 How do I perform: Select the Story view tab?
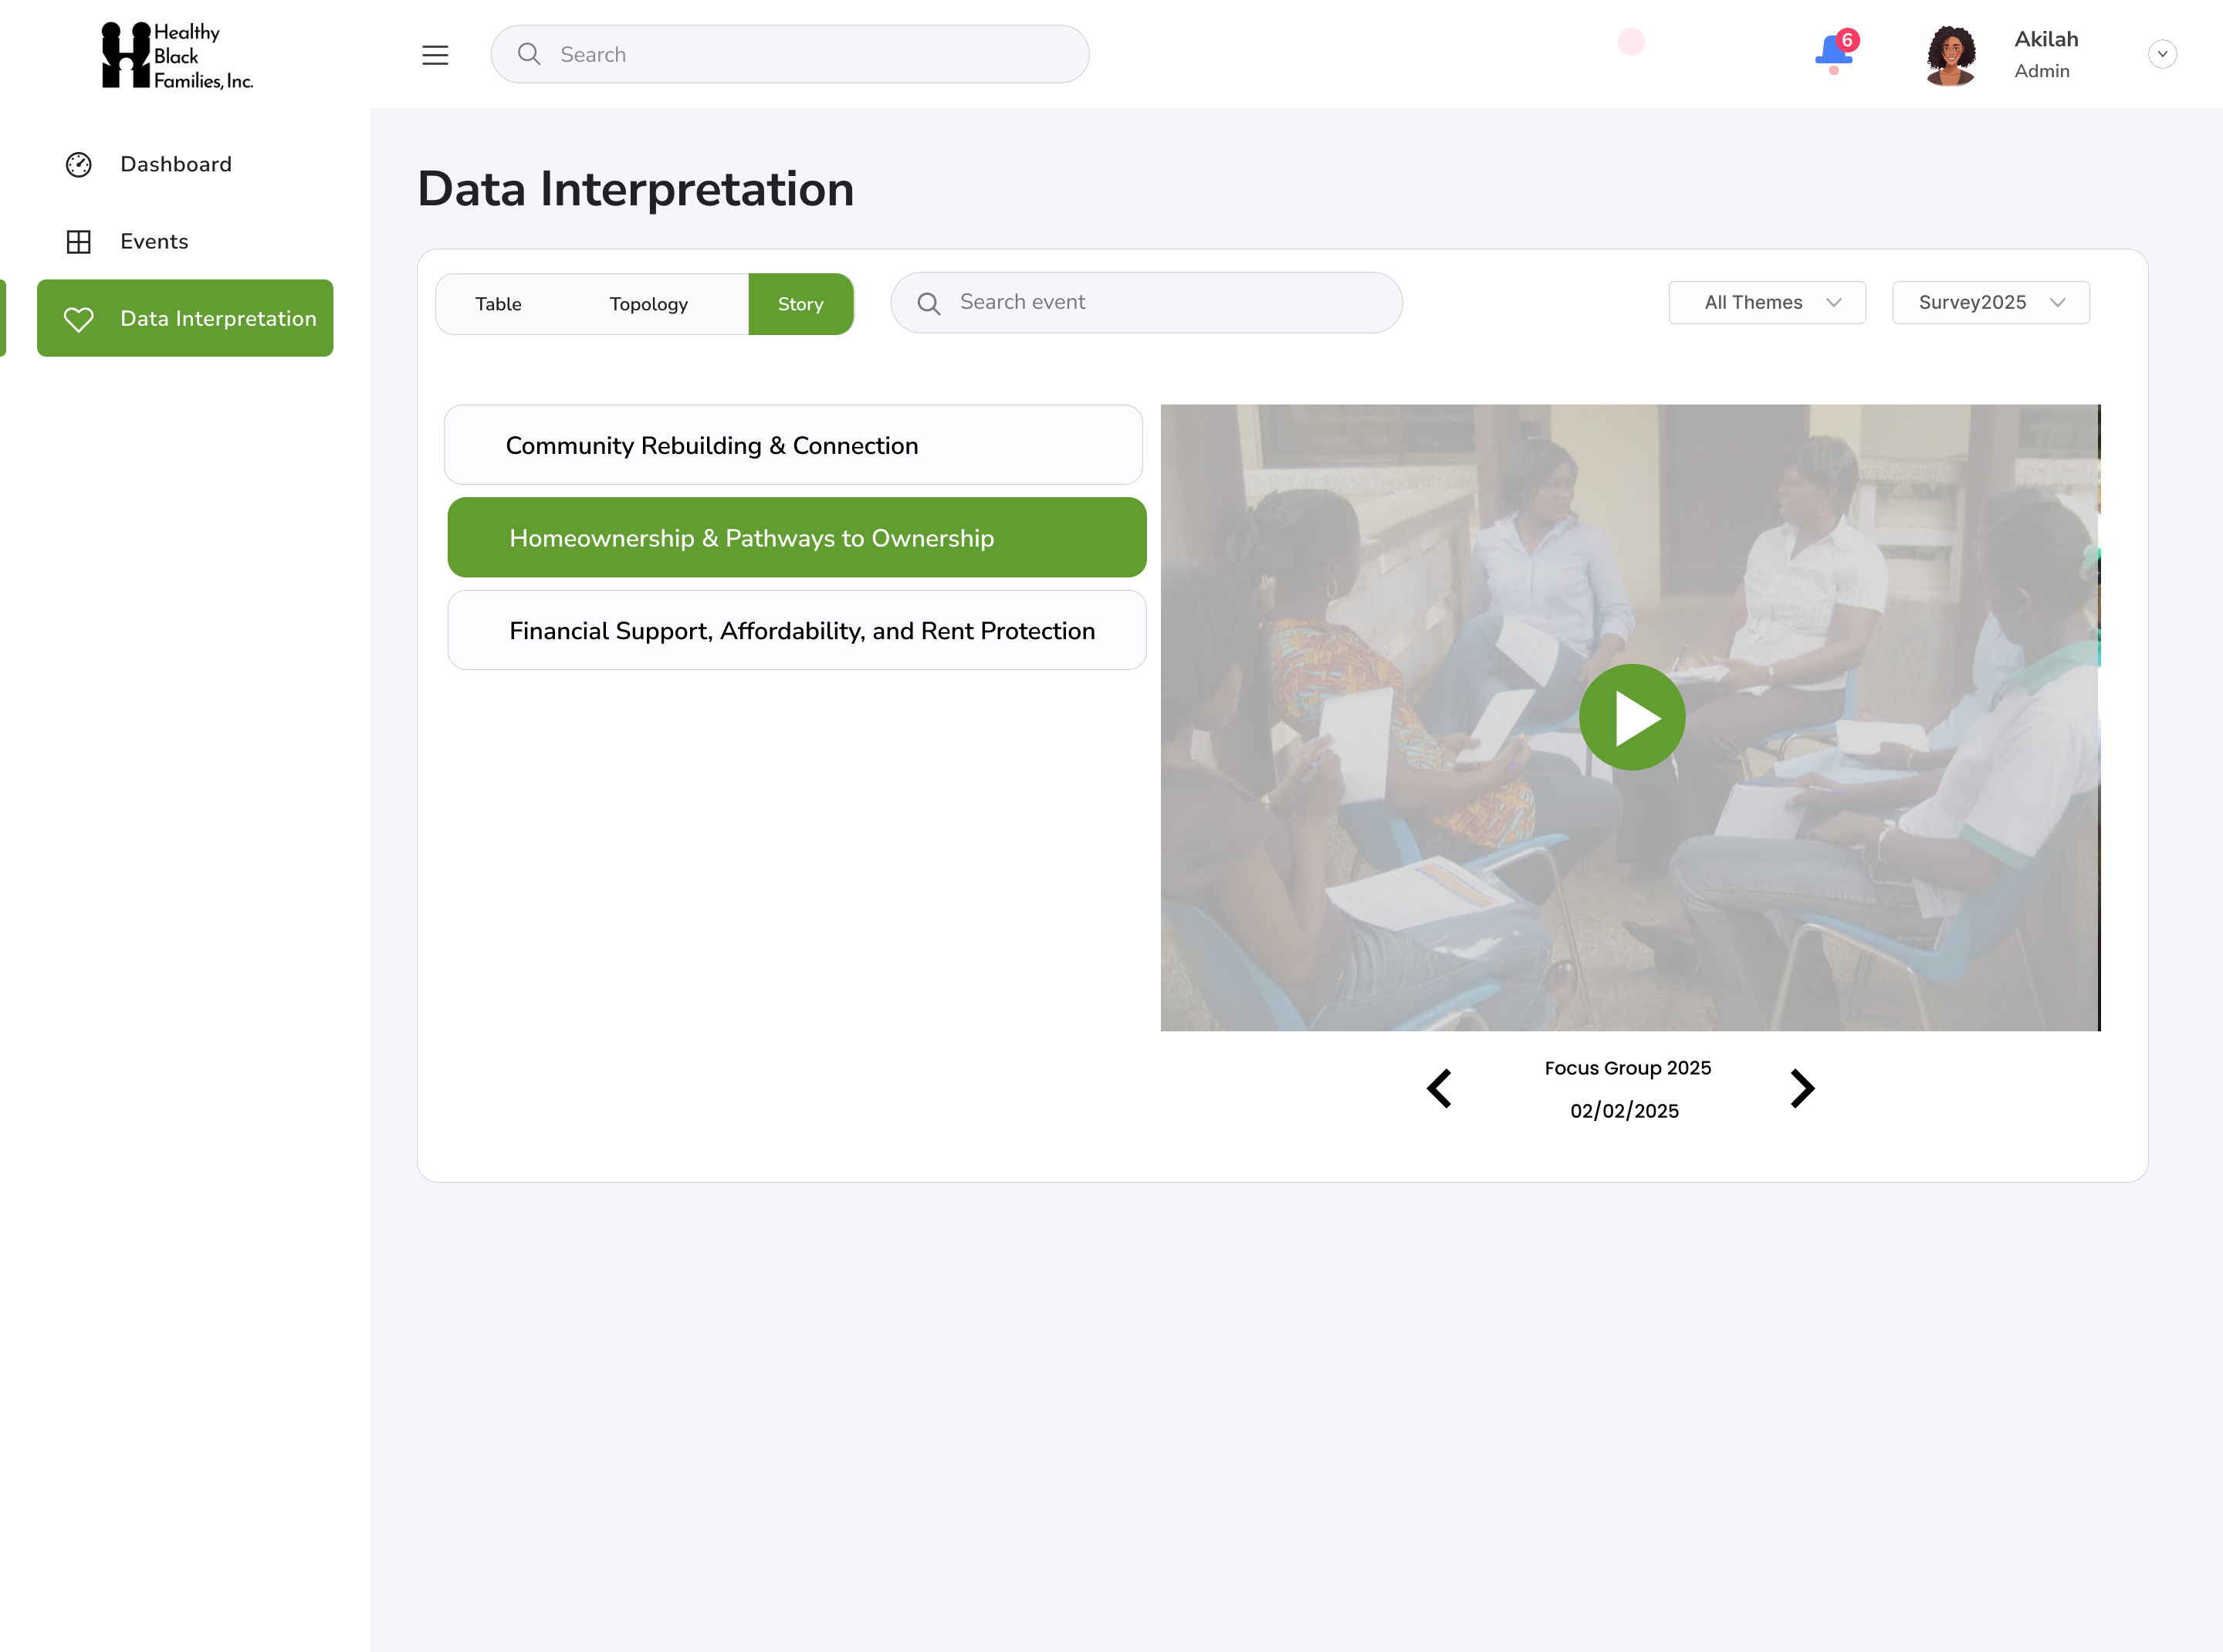(x=800, y=304)
